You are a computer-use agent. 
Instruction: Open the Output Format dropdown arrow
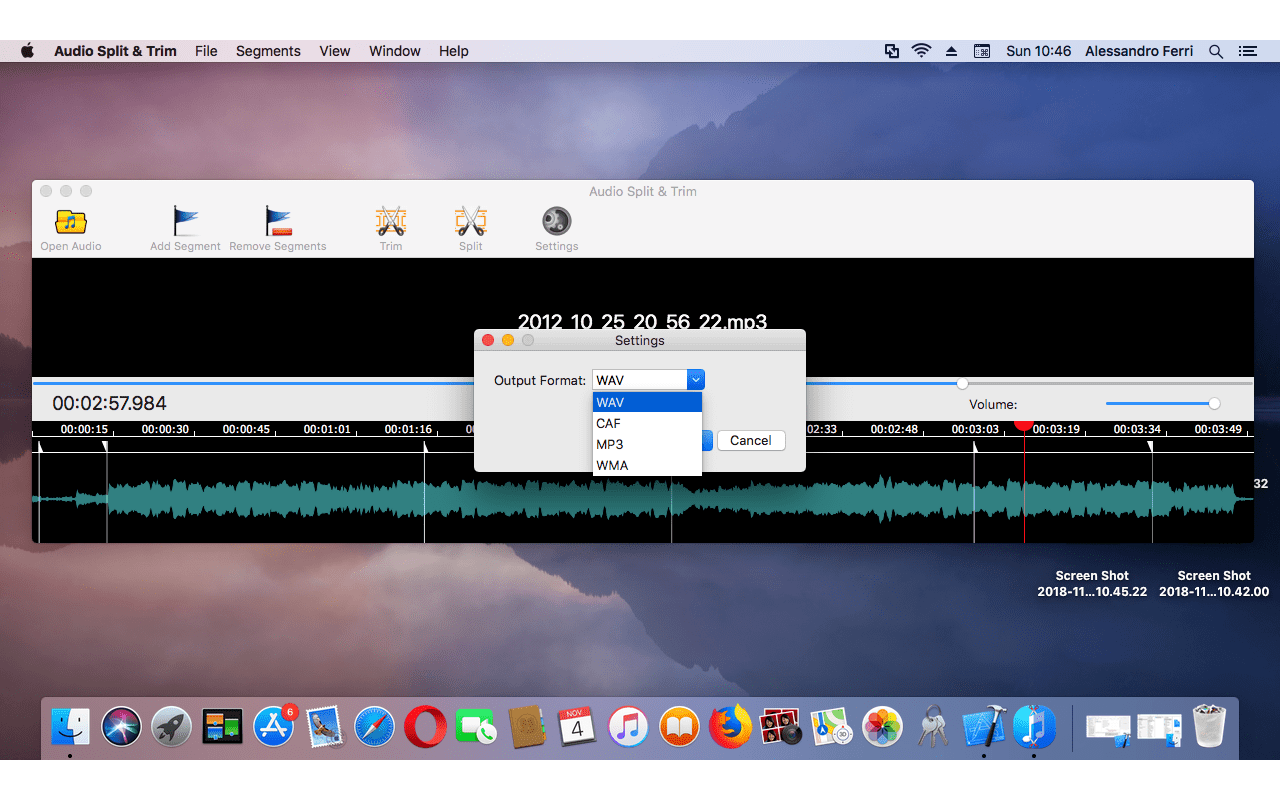click(696, 380)
